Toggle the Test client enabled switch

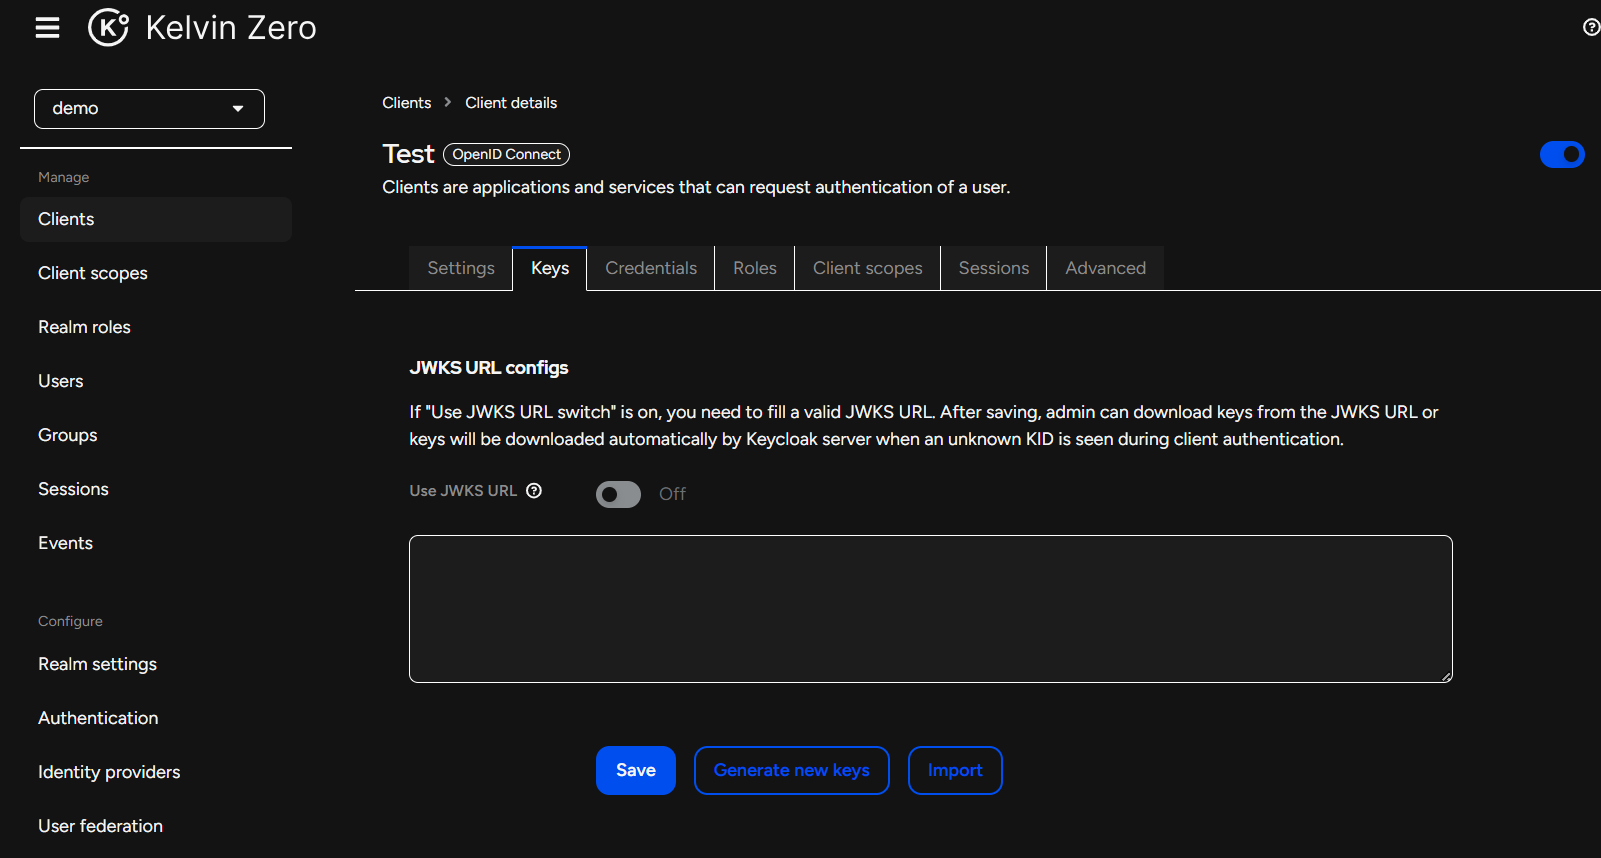(x=1561, y=154)
